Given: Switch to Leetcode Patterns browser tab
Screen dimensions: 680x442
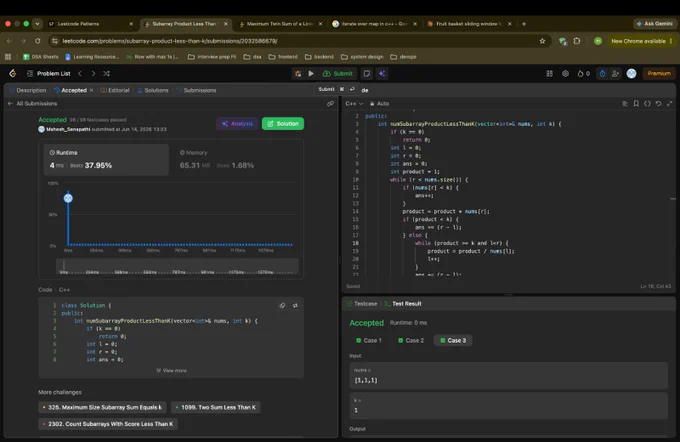Looking at the screenshot, I should point(90,24).
